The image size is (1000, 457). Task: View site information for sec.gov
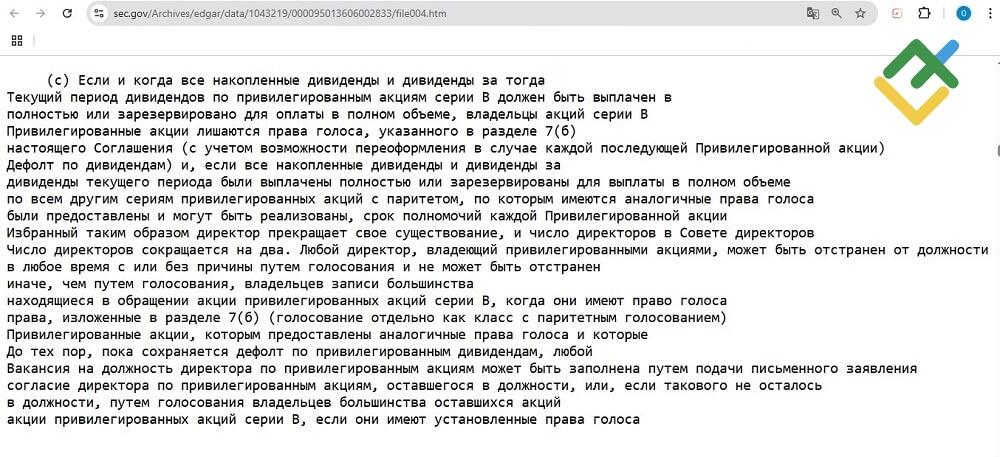[x=98, y=13]
